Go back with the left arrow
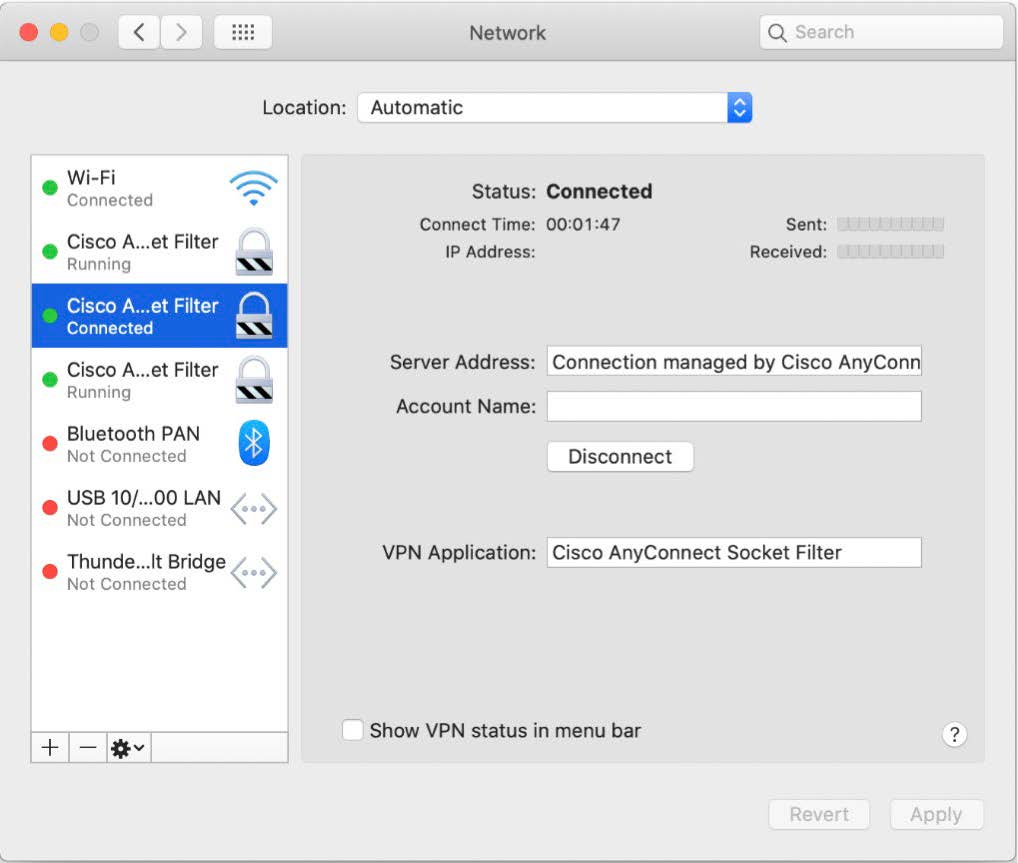Screen dimensions: 1018x863 [x=139, y=33]
